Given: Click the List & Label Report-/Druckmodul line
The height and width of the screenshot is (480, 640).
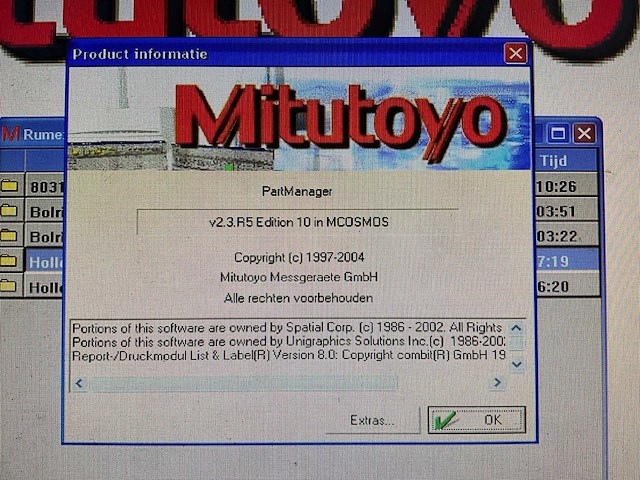Looking at the screenshot, I should pos(289,355).
